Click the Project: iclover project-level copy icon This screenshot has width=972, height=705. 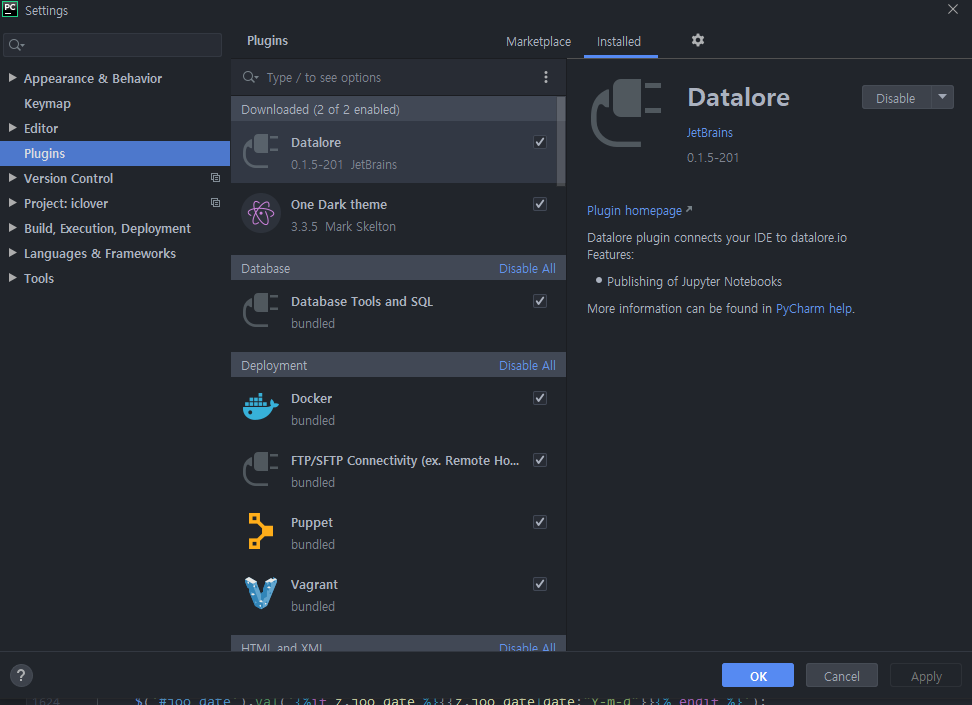point(215,203)
